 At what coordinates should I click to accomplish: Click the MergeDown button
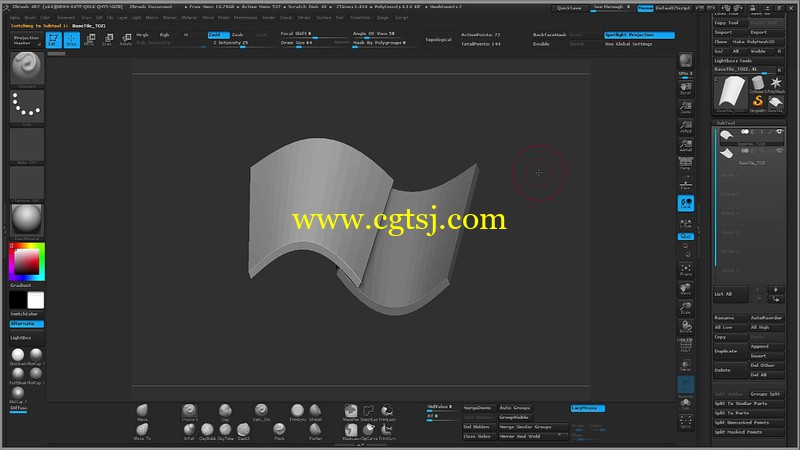click(479, 408)
